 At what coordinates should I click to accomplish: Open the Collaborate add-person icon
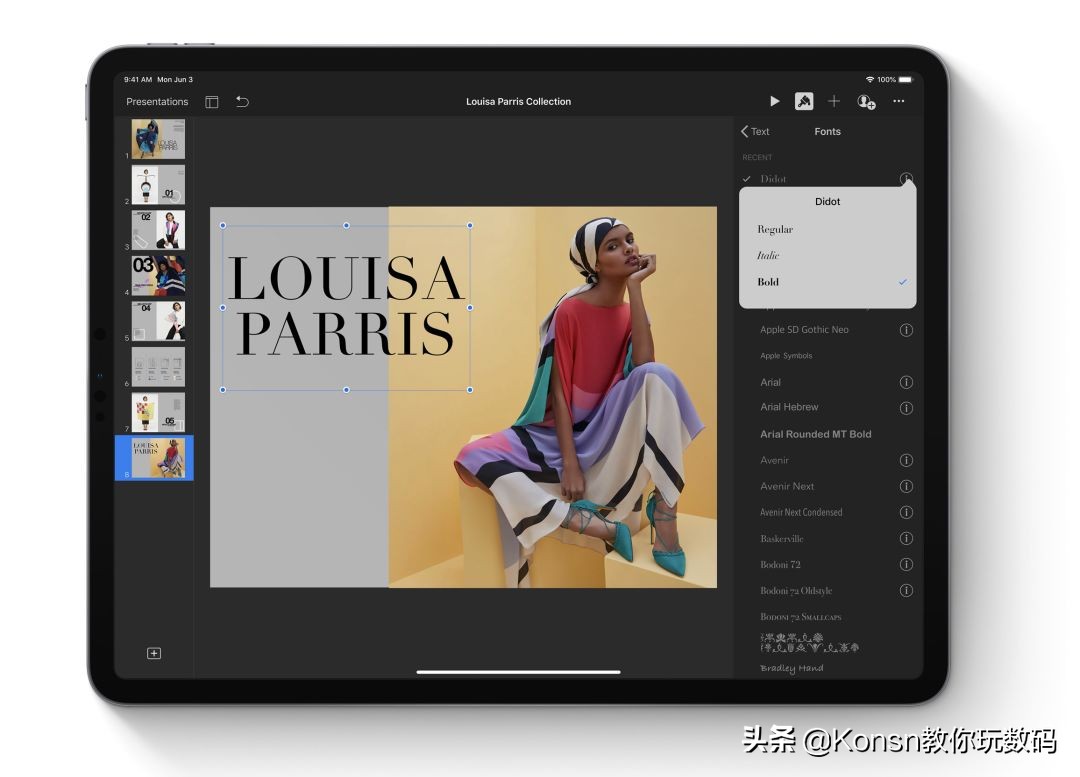tap(866, 101)
